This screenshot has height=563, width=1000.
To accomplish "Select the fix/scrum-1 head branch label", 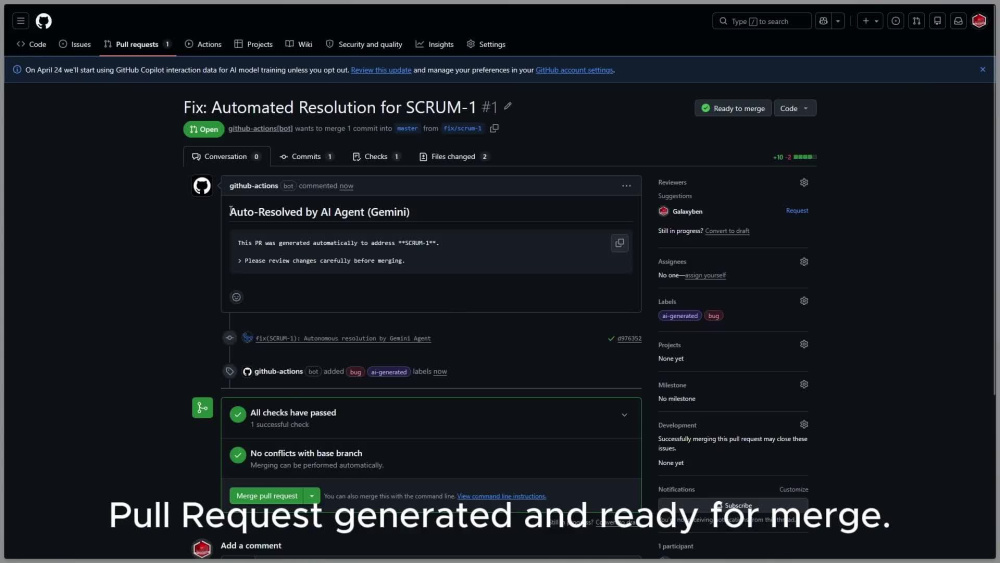I will 462,128.
